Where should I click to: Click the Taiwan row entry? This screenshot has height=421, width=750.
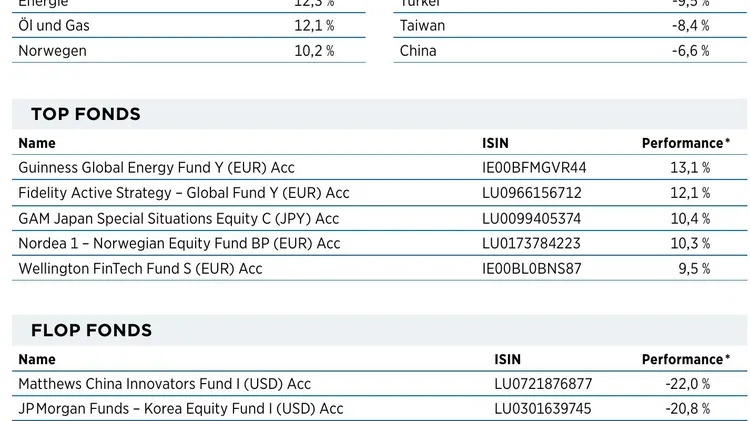click(570, 25)
